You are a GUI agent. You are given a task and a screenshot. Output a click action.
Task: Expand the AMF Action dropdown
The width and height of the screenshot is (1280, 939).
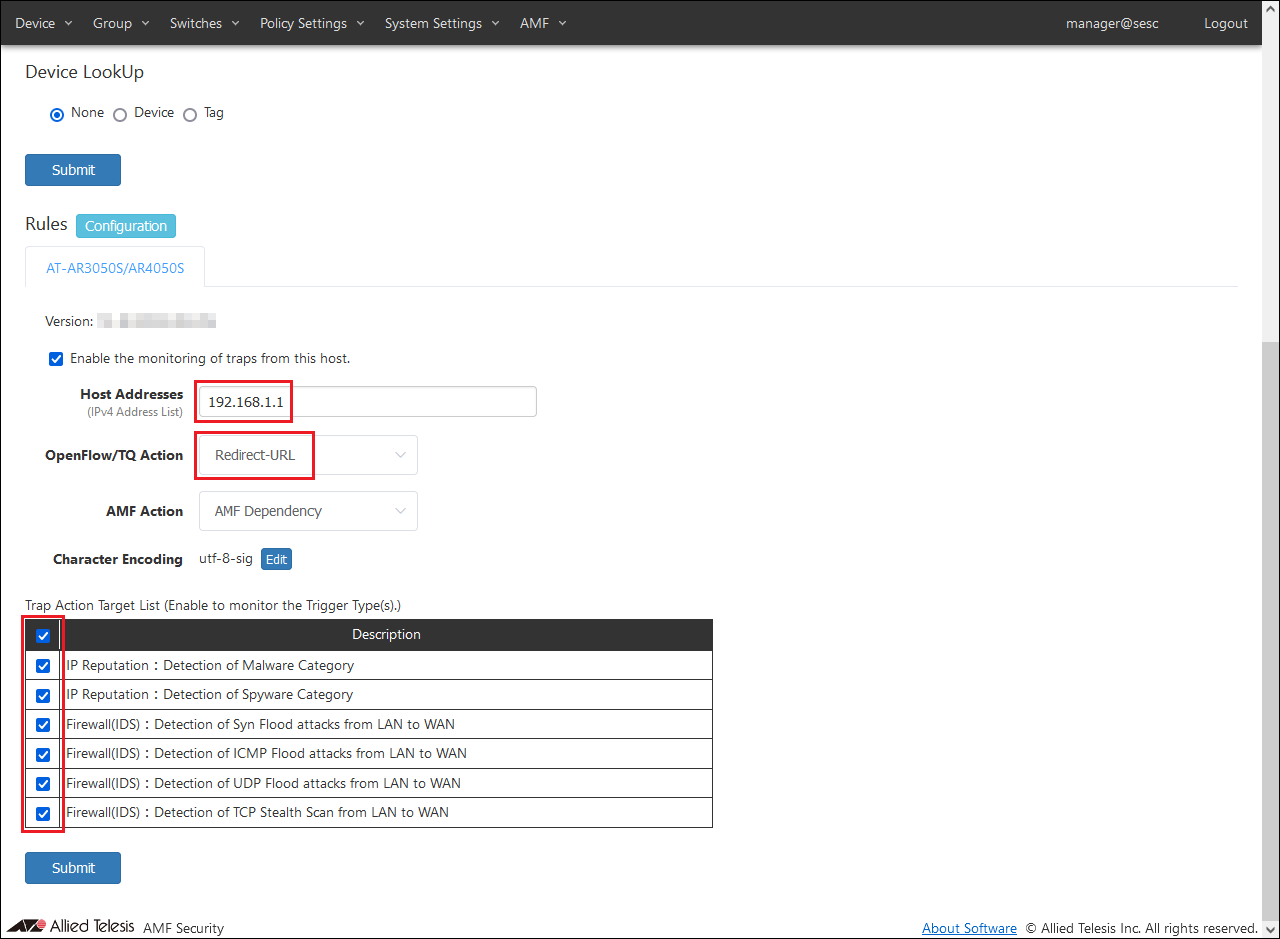(x=308, y=511)
